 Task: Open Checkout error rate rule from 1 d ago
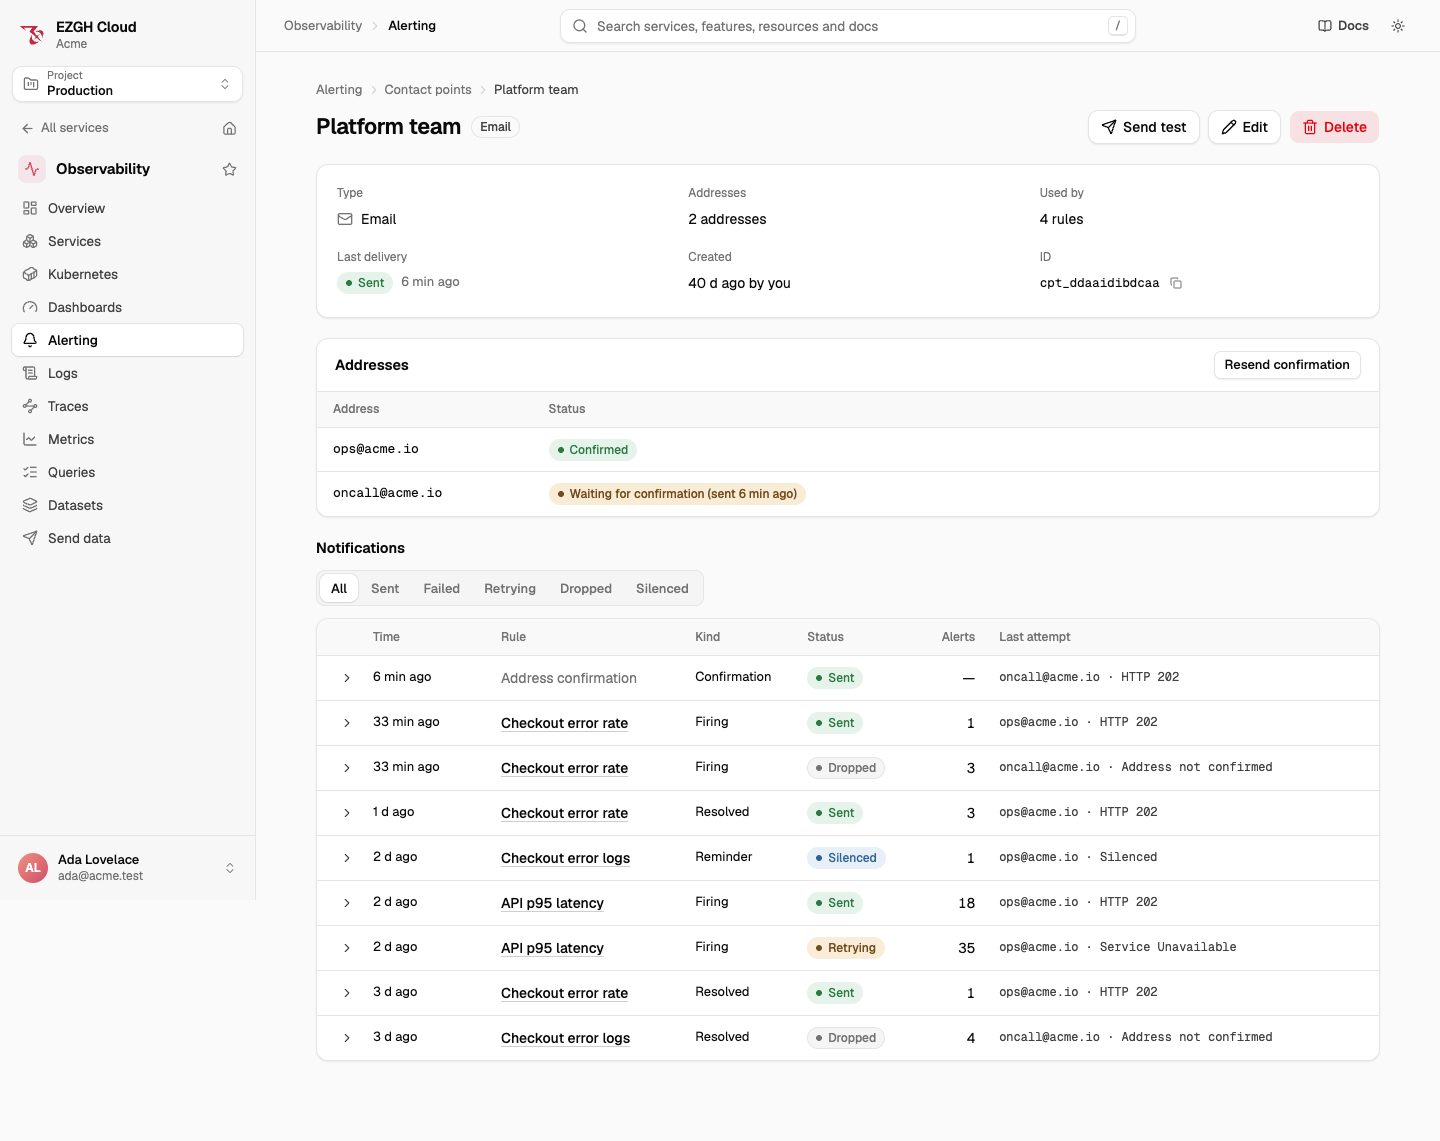coord(564,813)
